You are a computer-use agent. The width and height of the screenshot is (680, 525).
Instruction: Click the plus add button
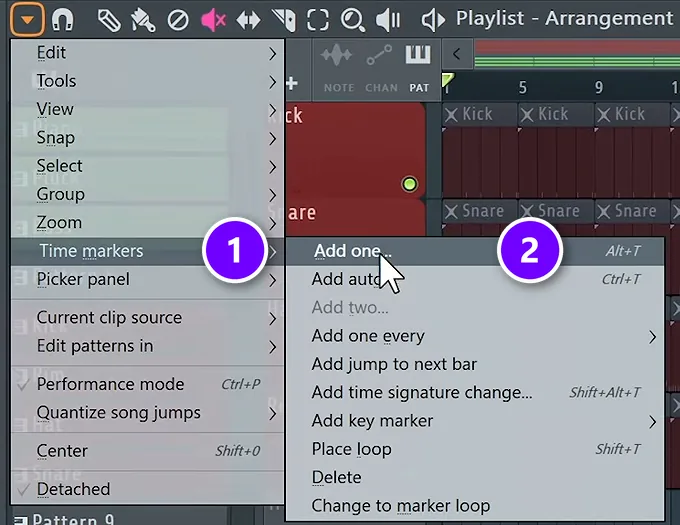coord(292,83)
